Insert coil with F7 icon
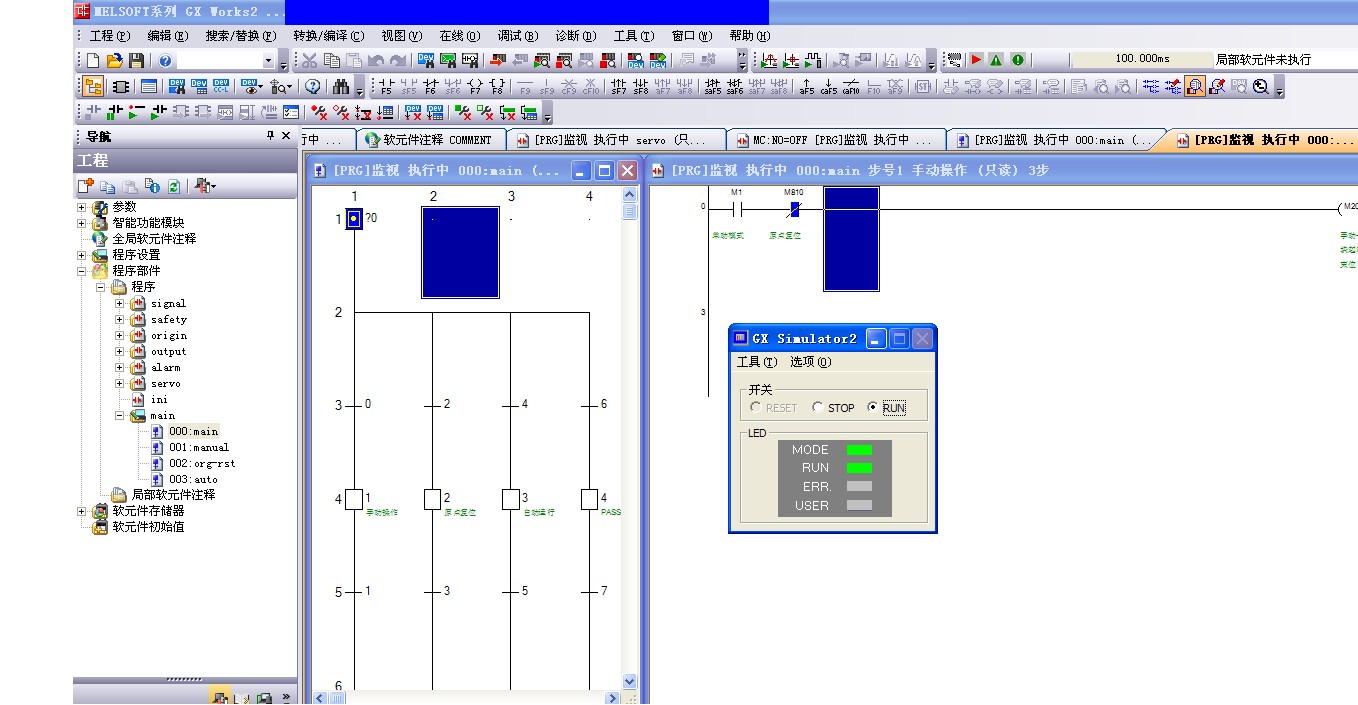The width and height of the screenshot is (1358, 705). tap(474, 87)
